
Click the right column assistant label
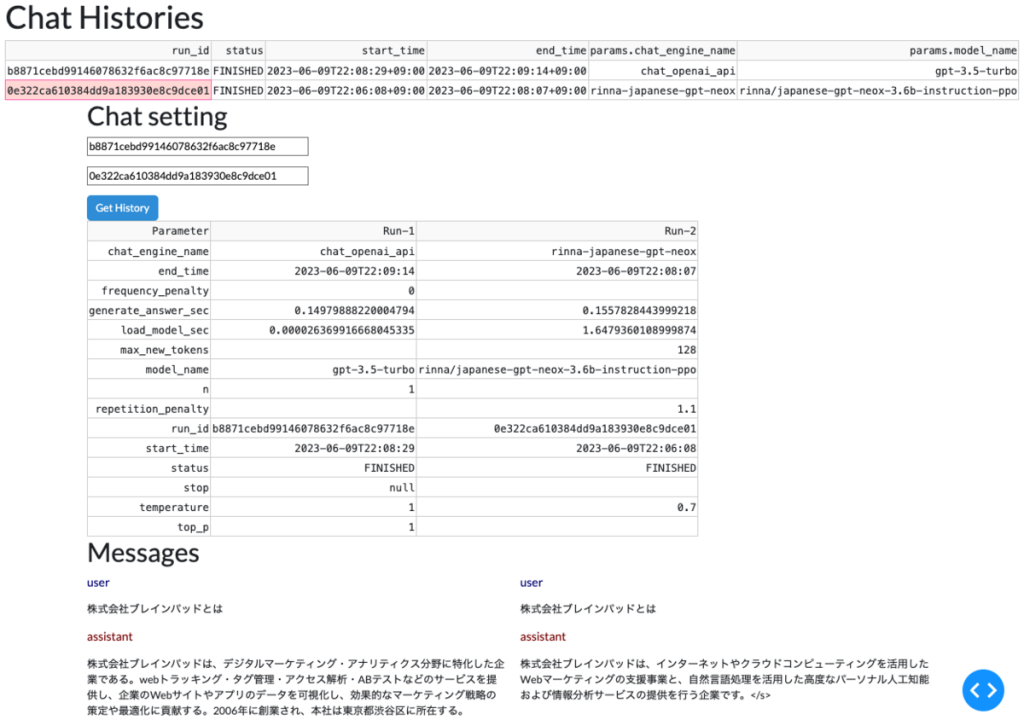(543, 637)
